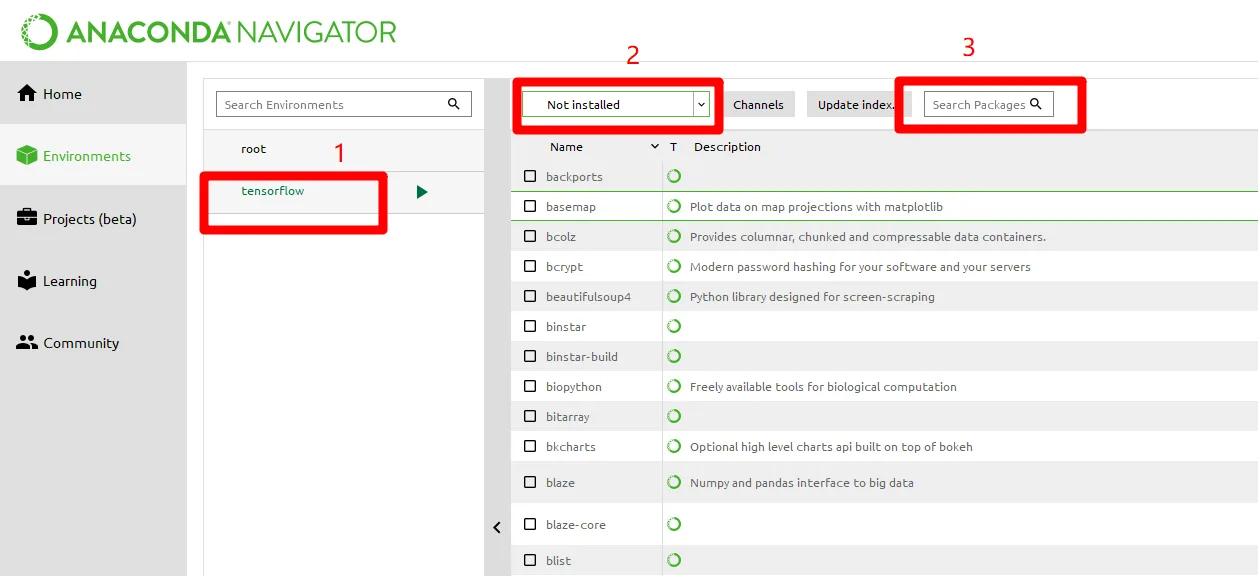Screen dimensions: 1258x576
Task: Check the bitarray package checkbox
Action: coord(530,416)
